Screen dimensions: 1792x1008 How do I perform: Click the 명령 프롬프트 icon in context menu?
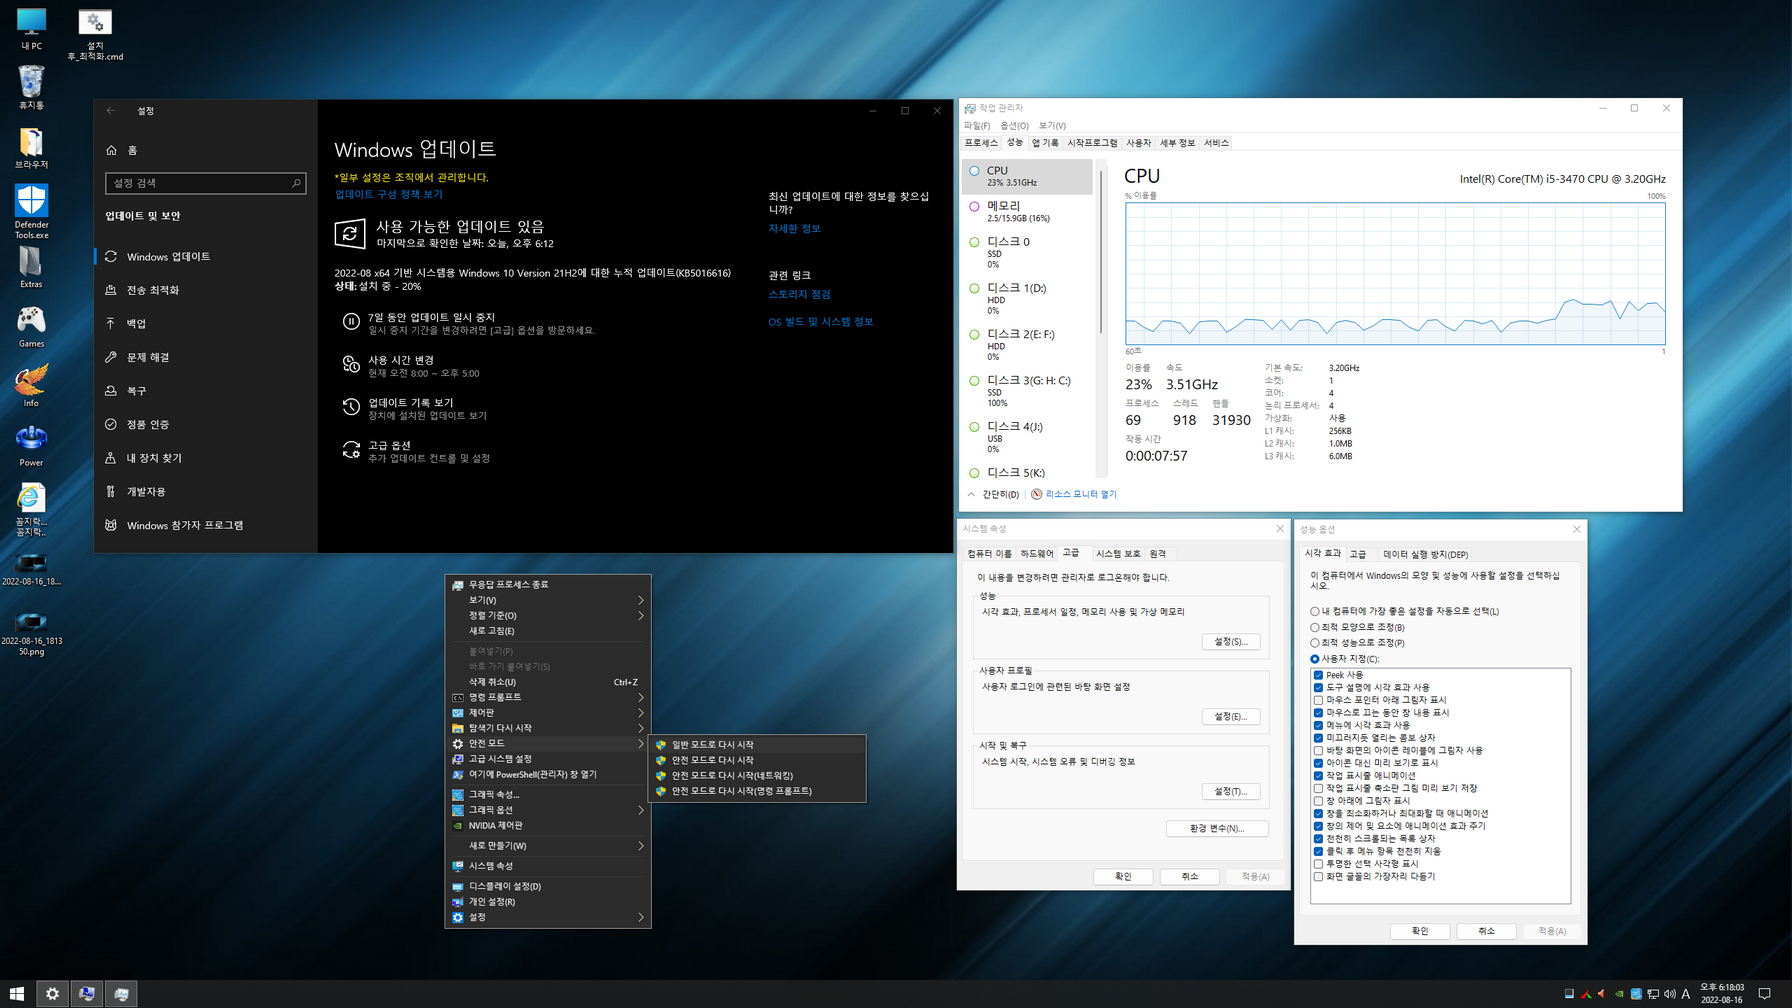tap(458, 697)
